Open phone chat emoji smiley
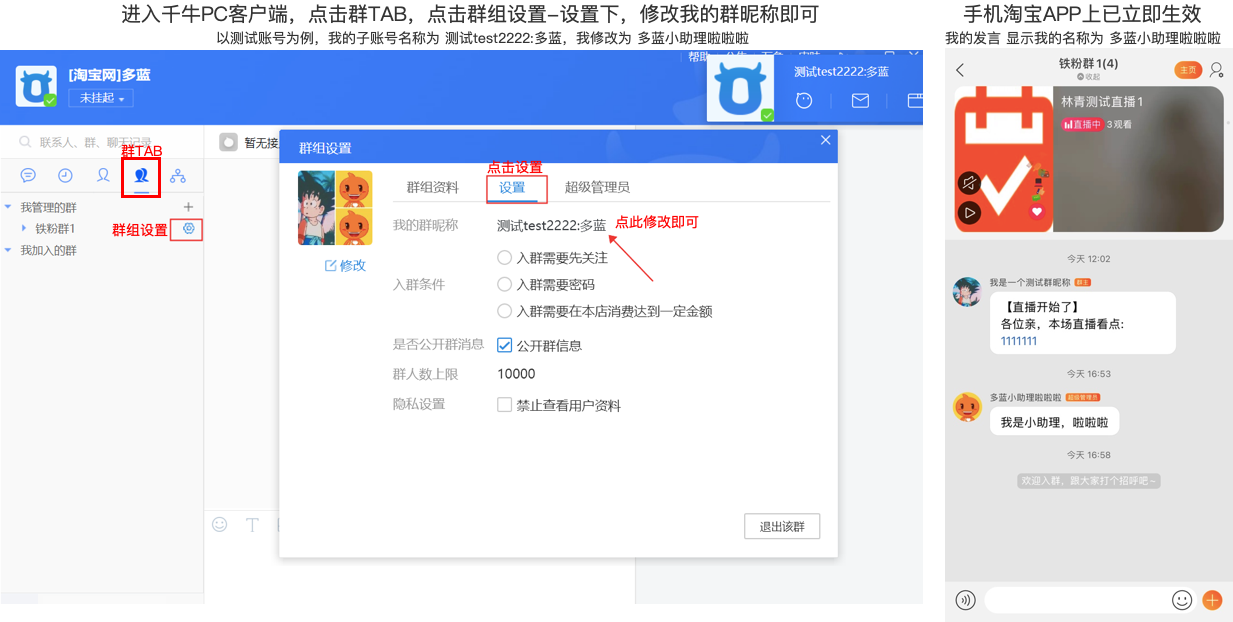This screenshot has width=1233, height=622. pos(1182,600)
